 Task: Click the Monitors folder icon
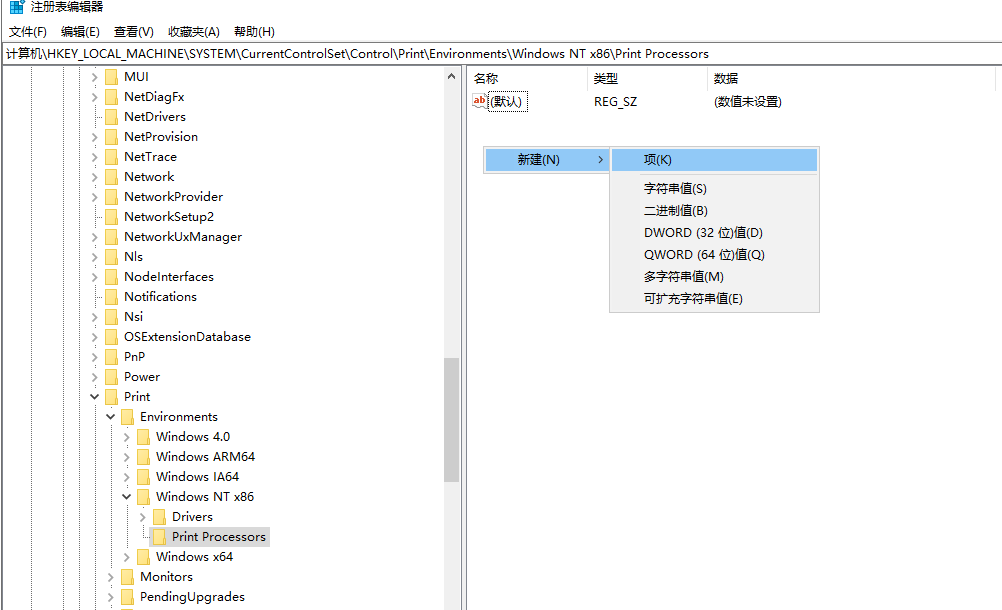pyautogui.click(x=127, y=577)
